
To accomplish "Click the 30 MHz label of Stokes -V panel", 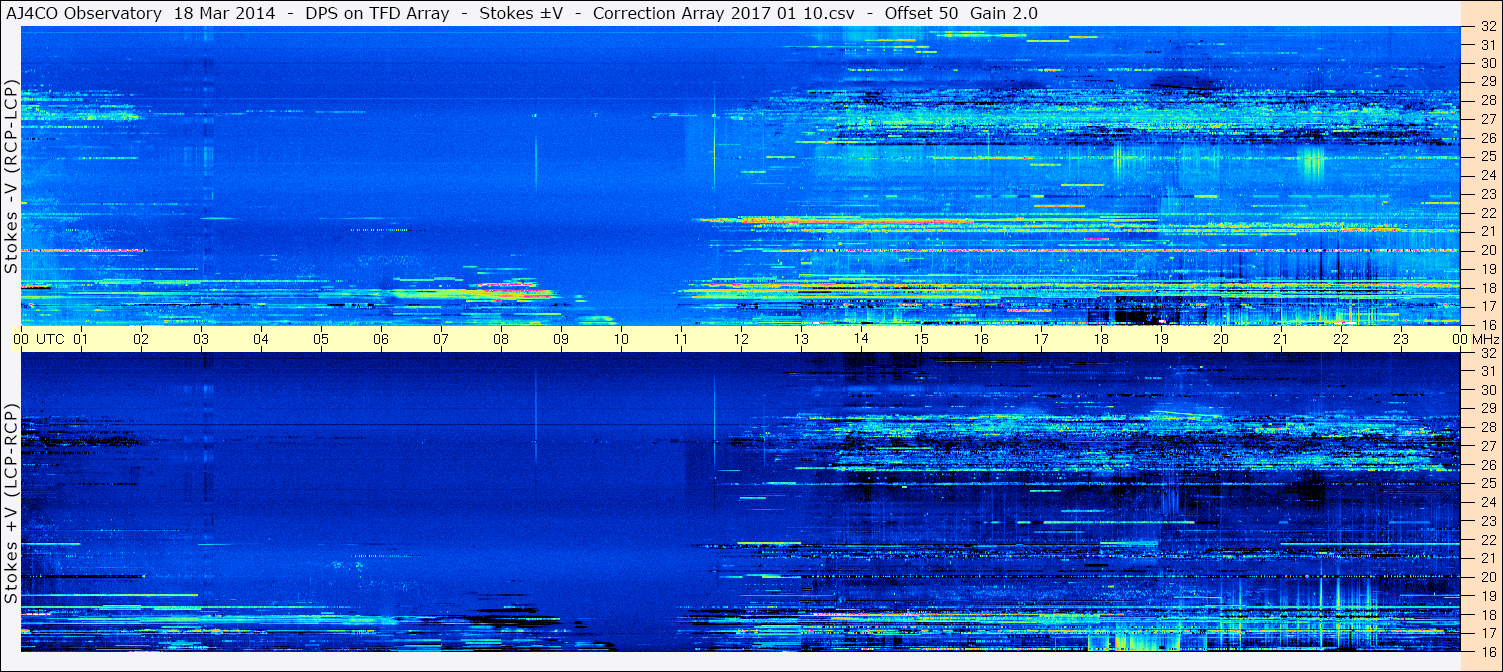I will pos(1488,62).
